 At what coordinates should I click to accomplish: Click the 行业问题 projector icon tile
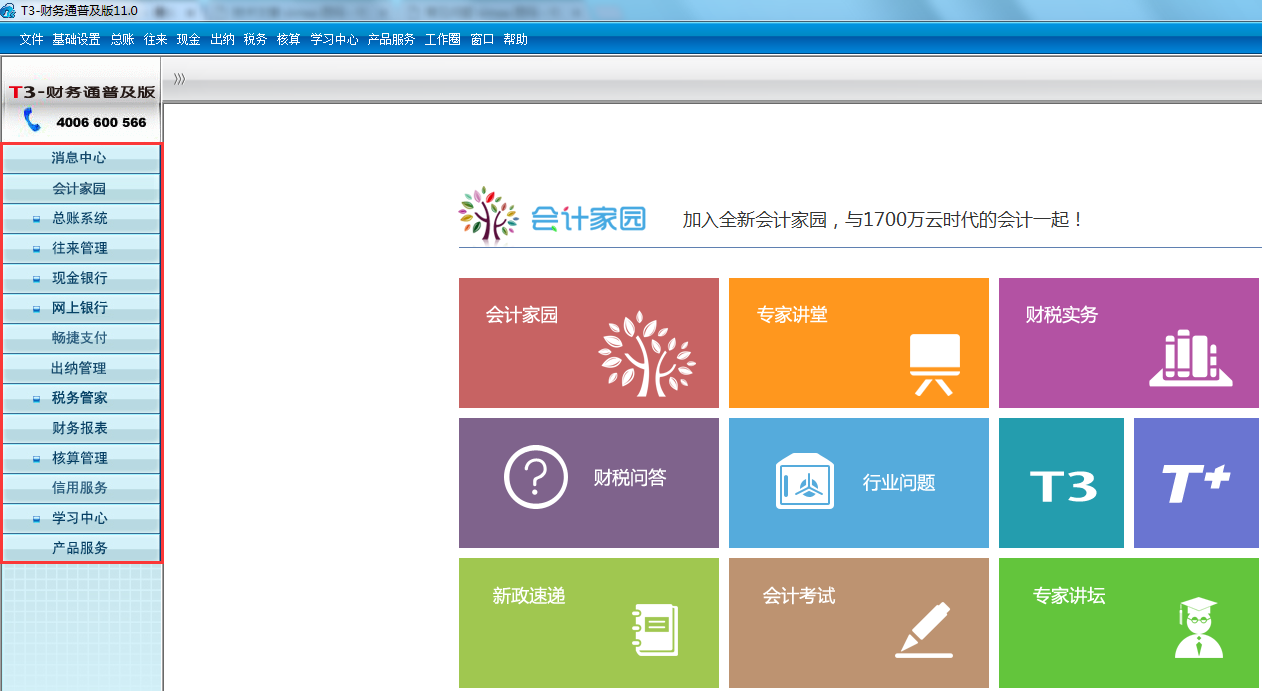858,483
